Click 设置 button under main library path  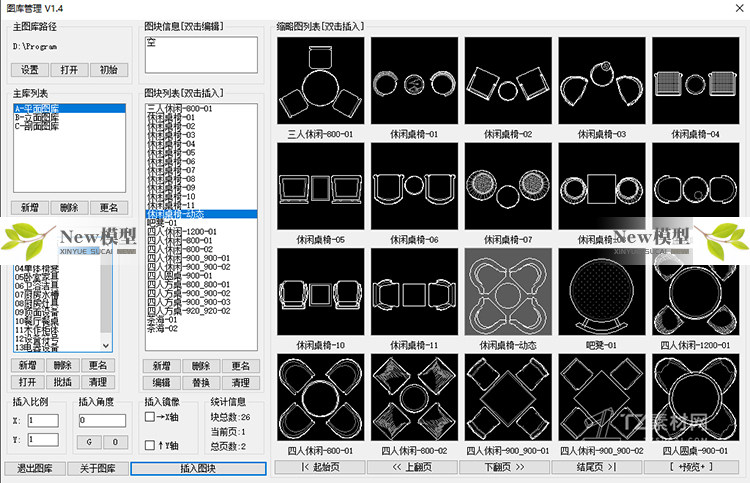coord(30,70)
